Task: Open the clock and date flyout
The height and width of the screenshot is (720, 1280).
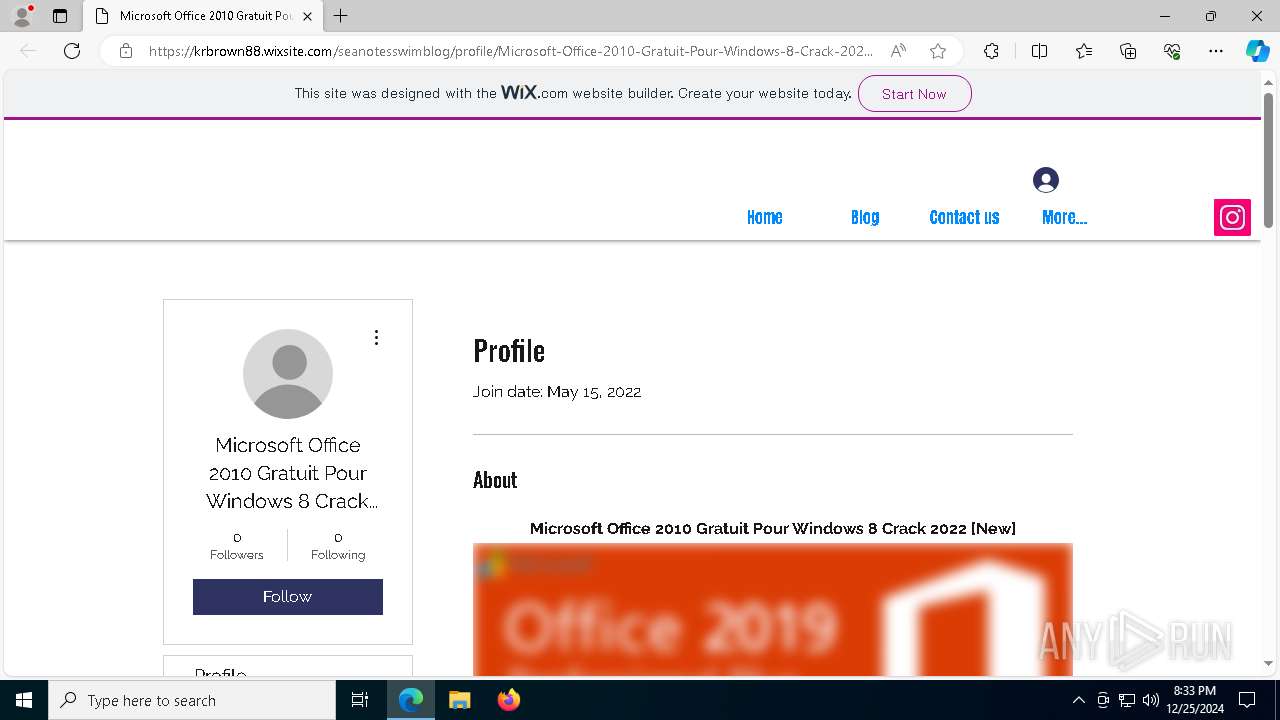Action: click(x=1194, y=700)
